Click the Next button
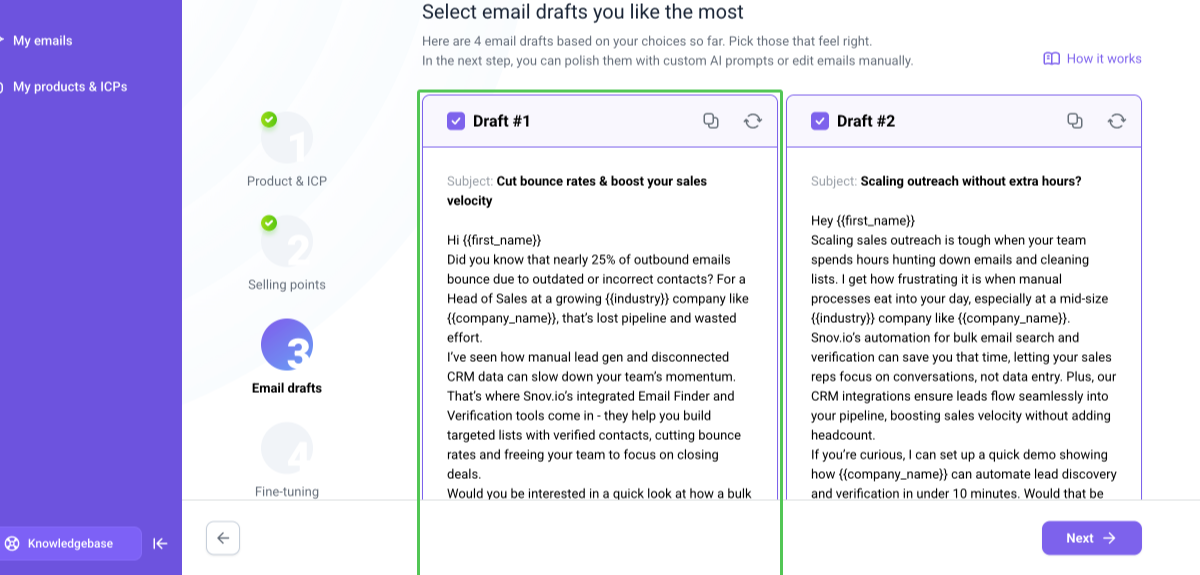Image resolution: width=1200 pixels, height=575 pixels. click(1092, 538)
